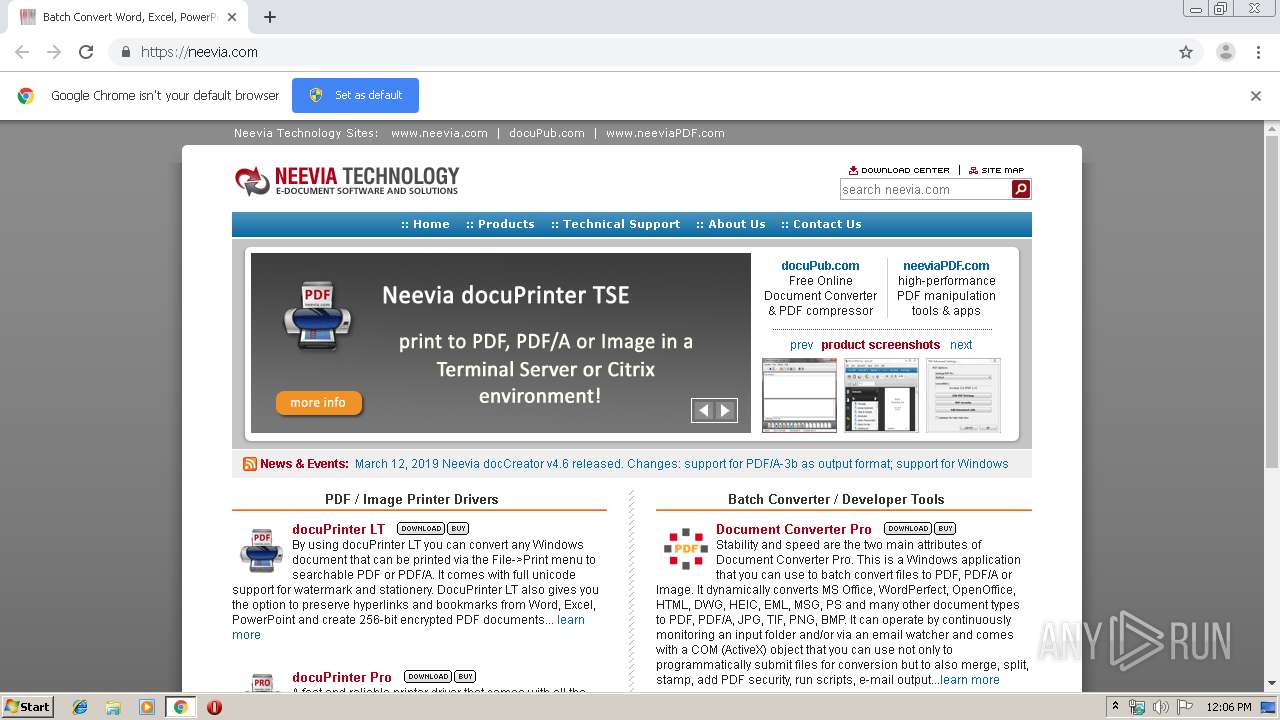Open the docuPrinter Pro title link
Image resolution: width=1280 pixels, height=720 pixels.
point(342,677)
